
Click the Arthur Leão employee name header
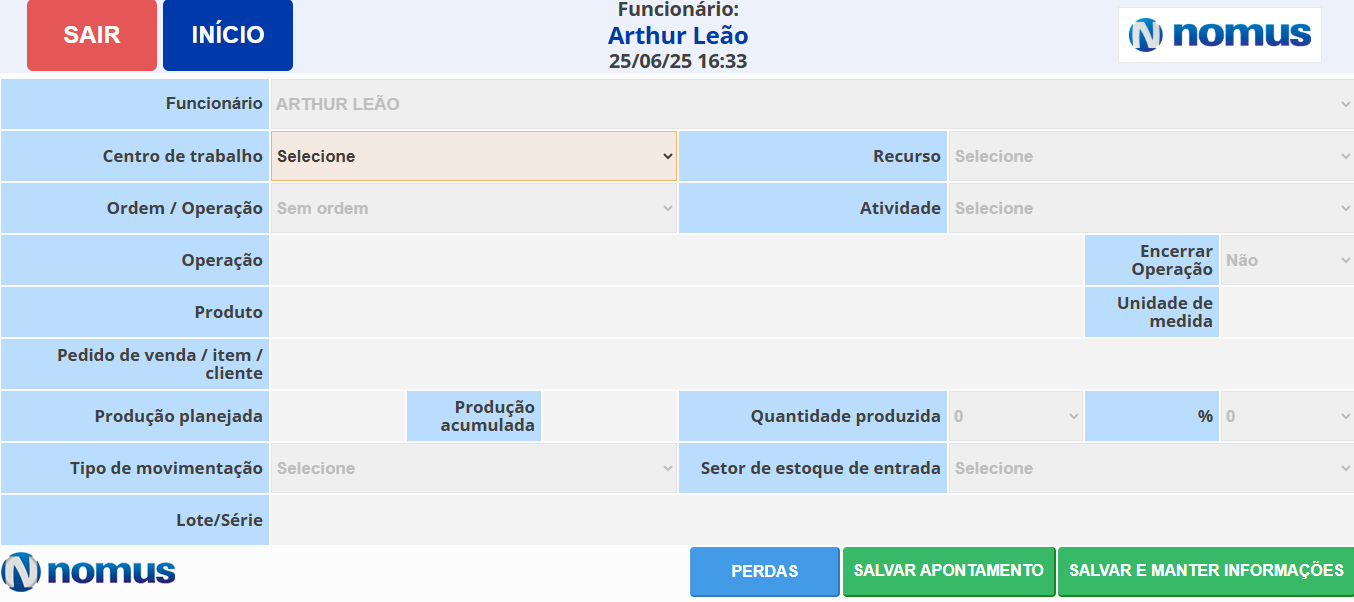677,36
